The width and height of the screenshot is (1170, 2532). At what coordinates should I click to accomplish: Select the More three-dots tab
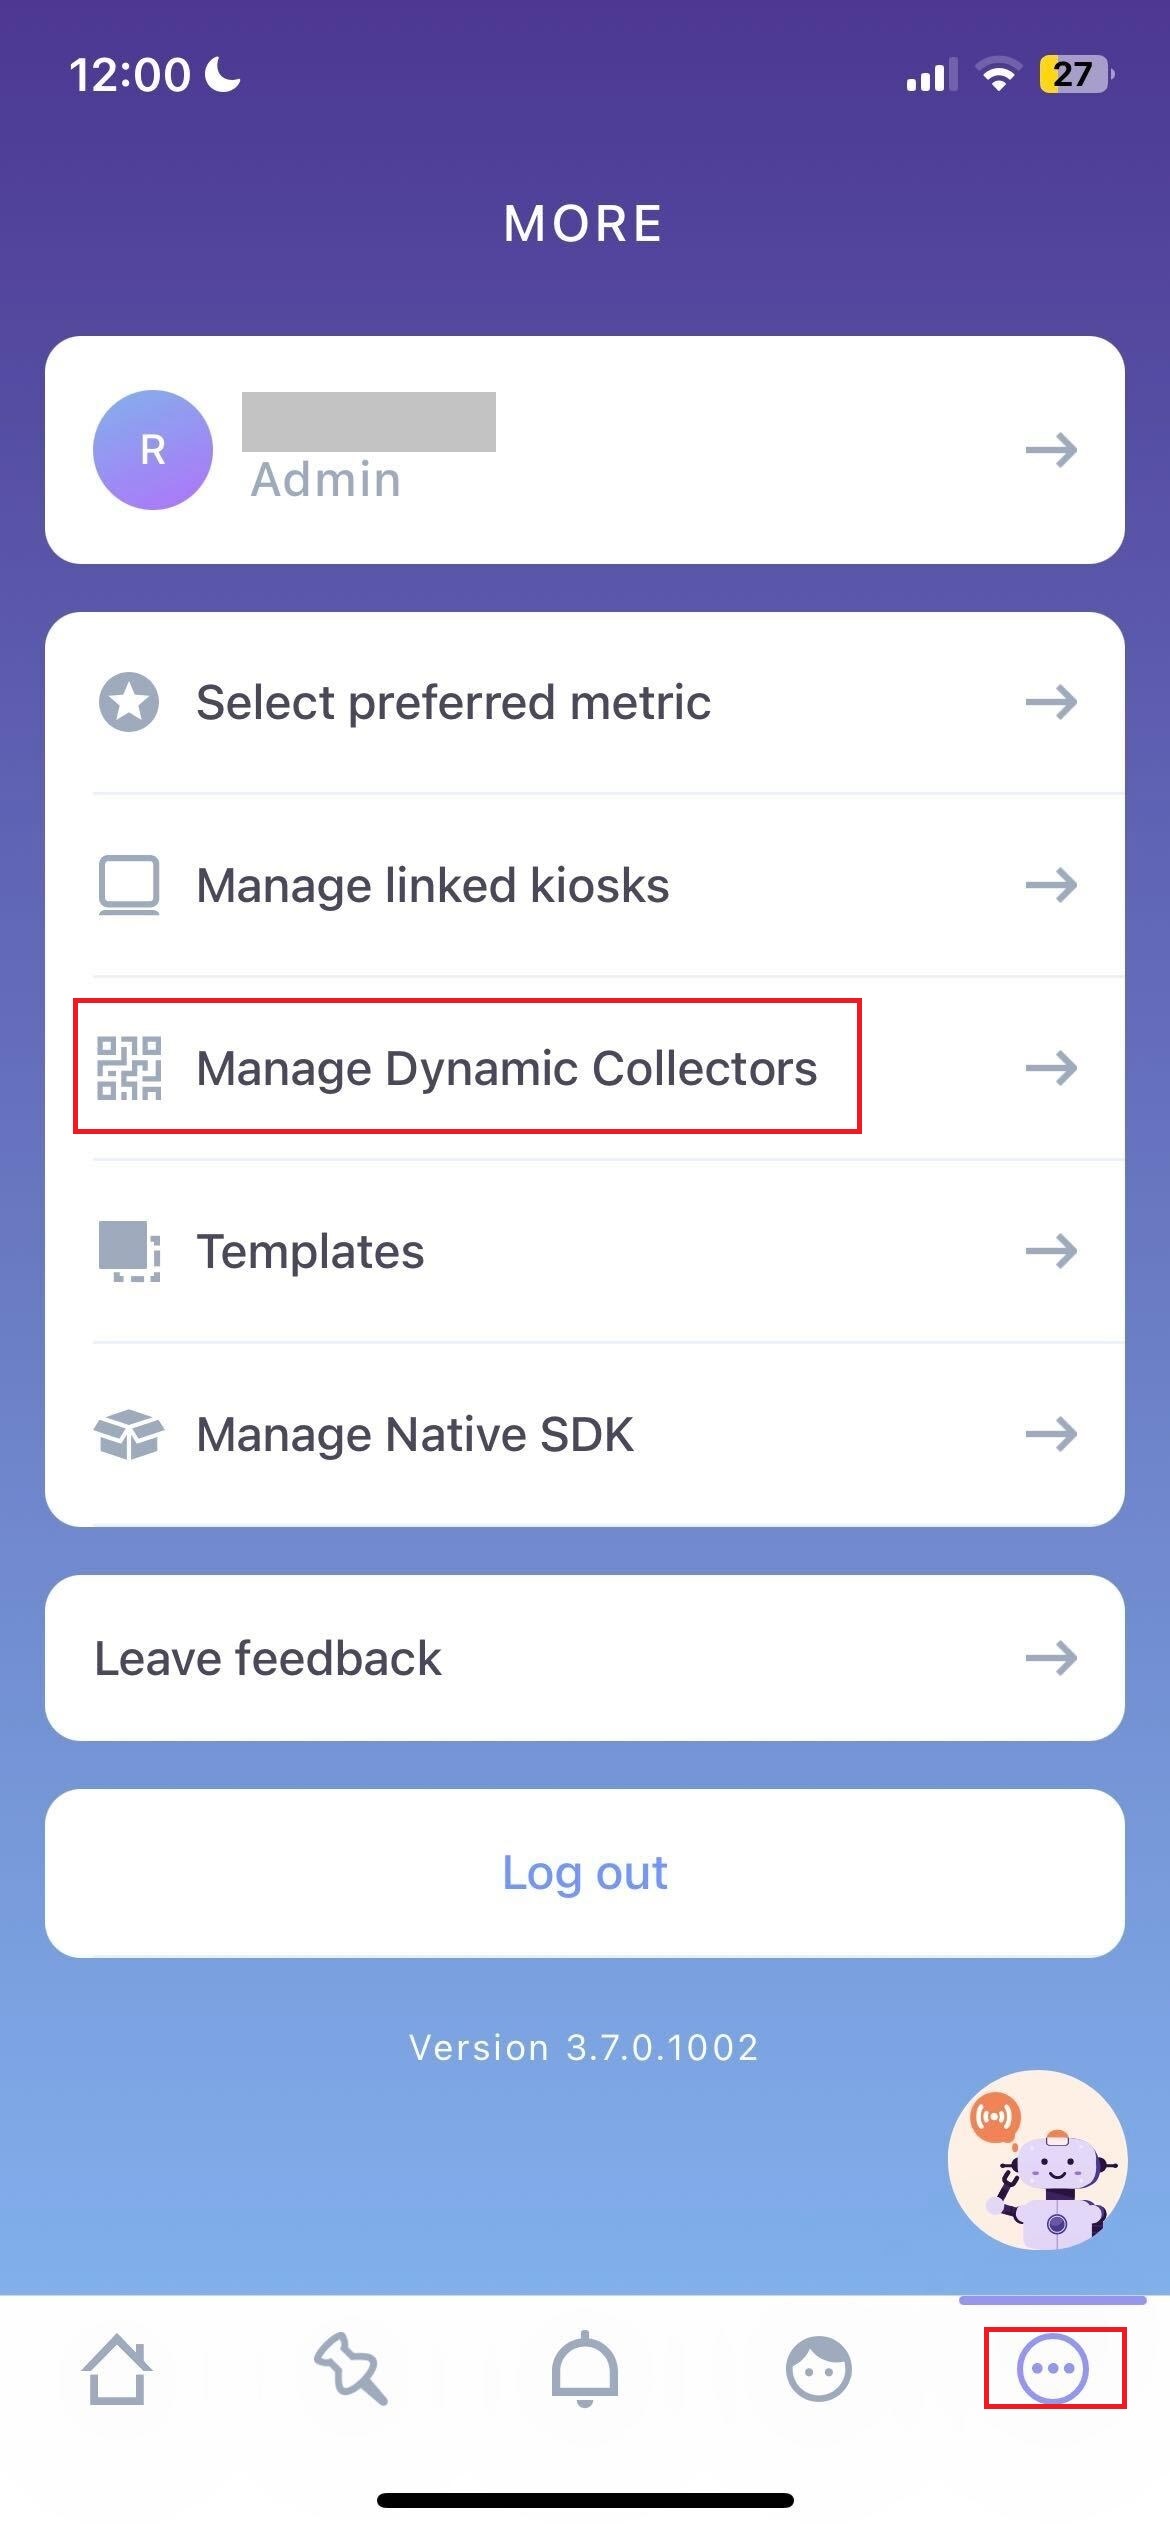pos(1052,2368)
